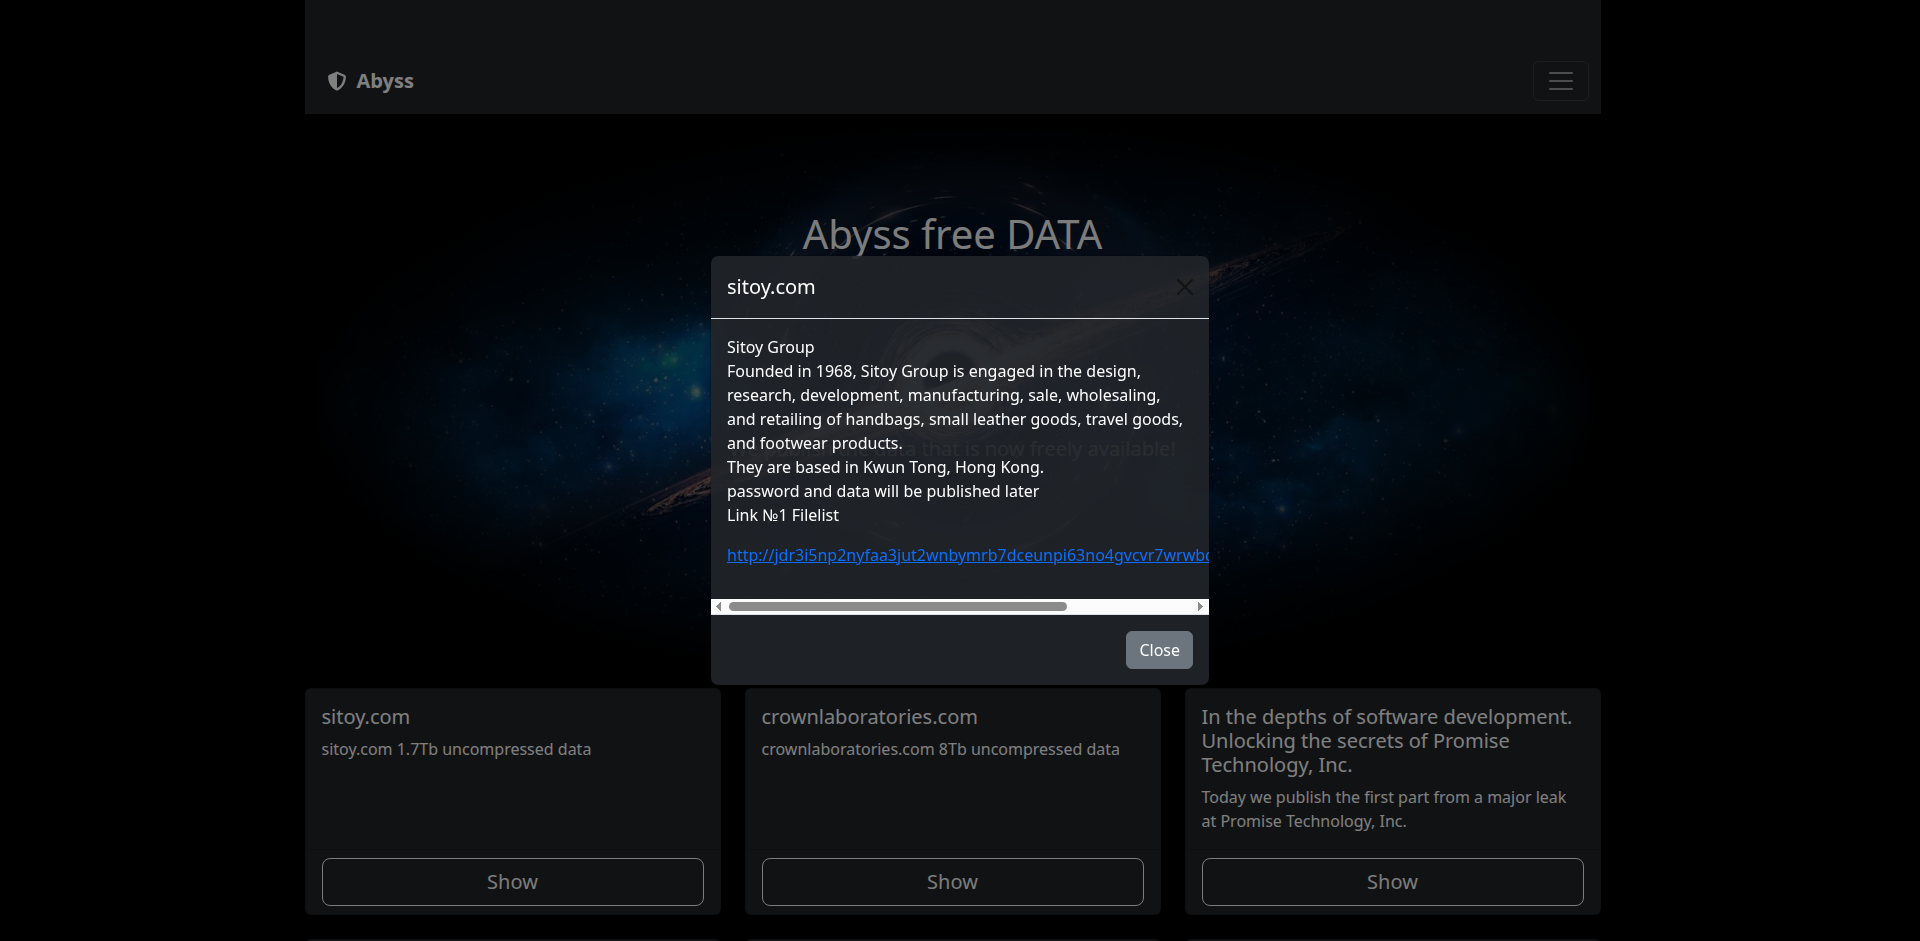Click the scrollbar right arrow in the dialog
1920x941 pixels.
click(x=1200, y=607)
